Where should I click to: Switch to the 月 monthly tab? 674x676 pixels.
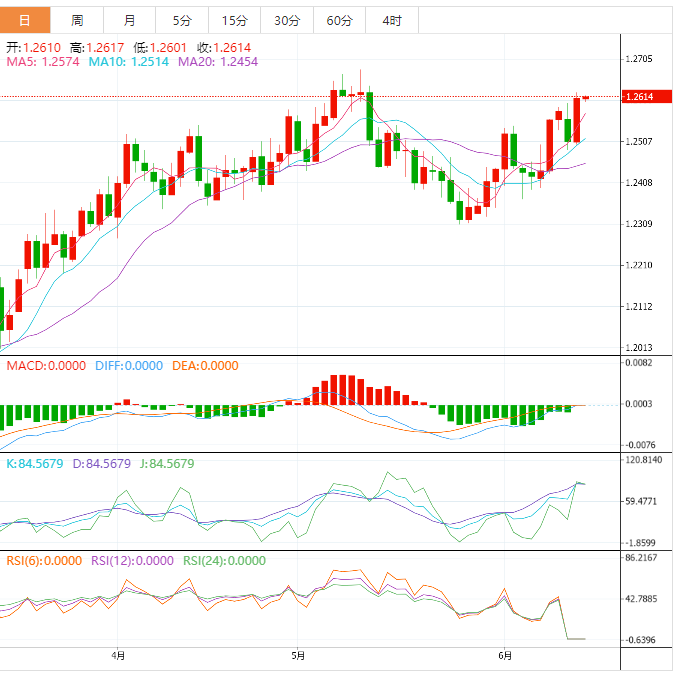coord(130,20)
